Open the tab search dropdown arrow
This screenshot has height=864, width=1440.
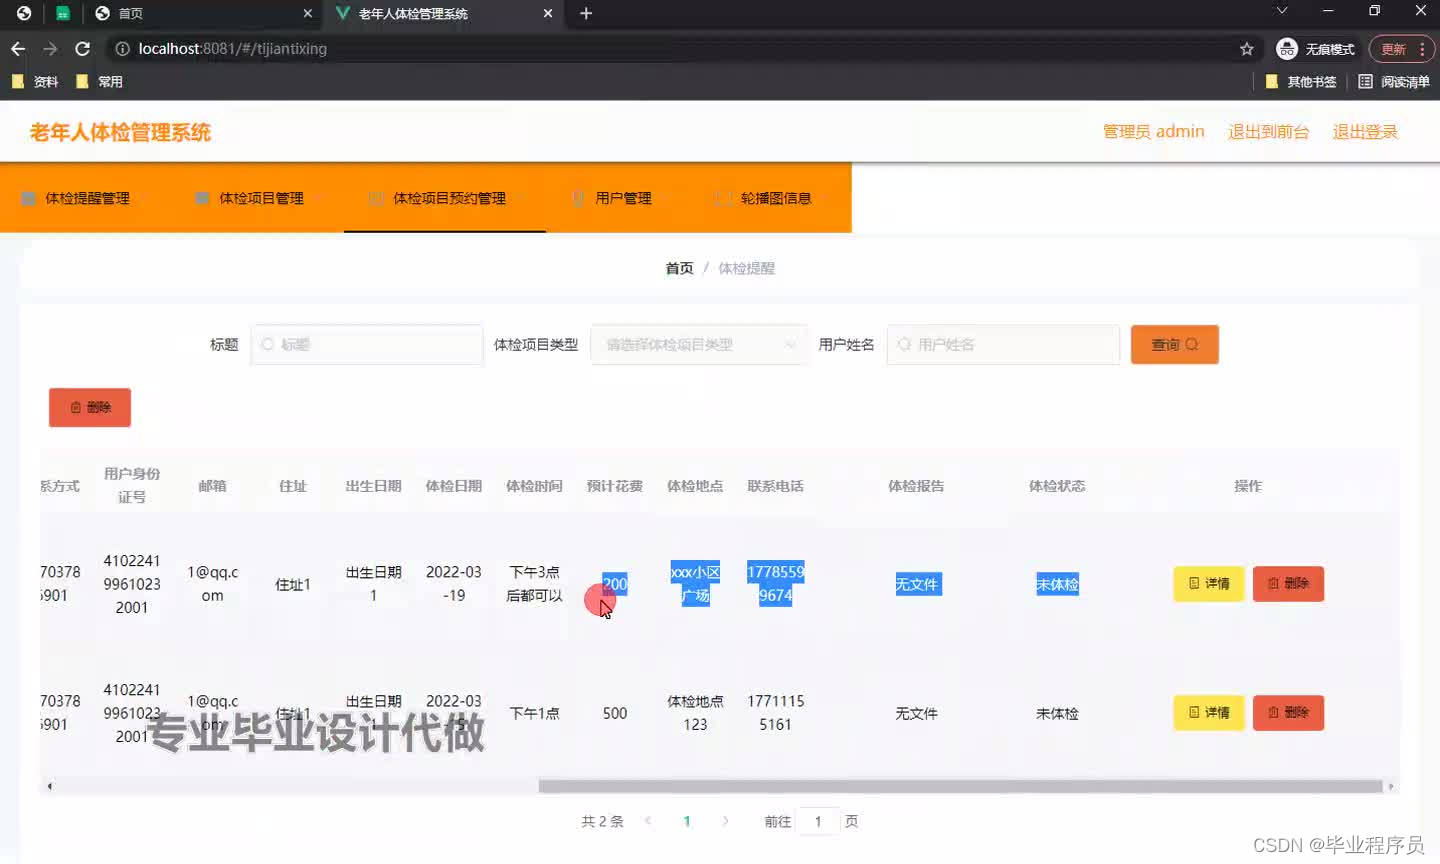(1281, 11)
